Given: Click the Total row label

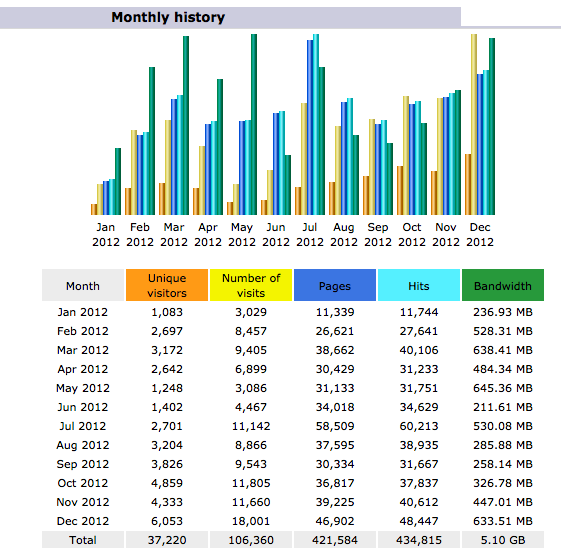Looking at the screenshot, I should (83, 540).
